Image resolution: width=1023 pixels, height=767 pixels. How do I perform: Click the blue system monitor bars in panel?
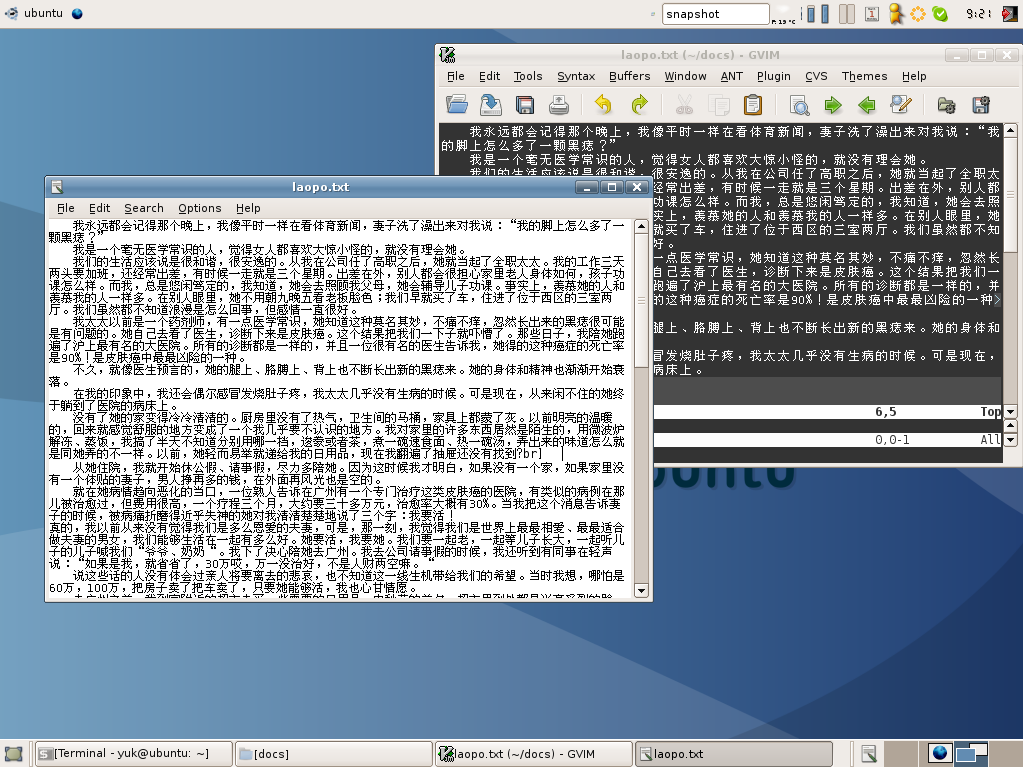(817, 14)
